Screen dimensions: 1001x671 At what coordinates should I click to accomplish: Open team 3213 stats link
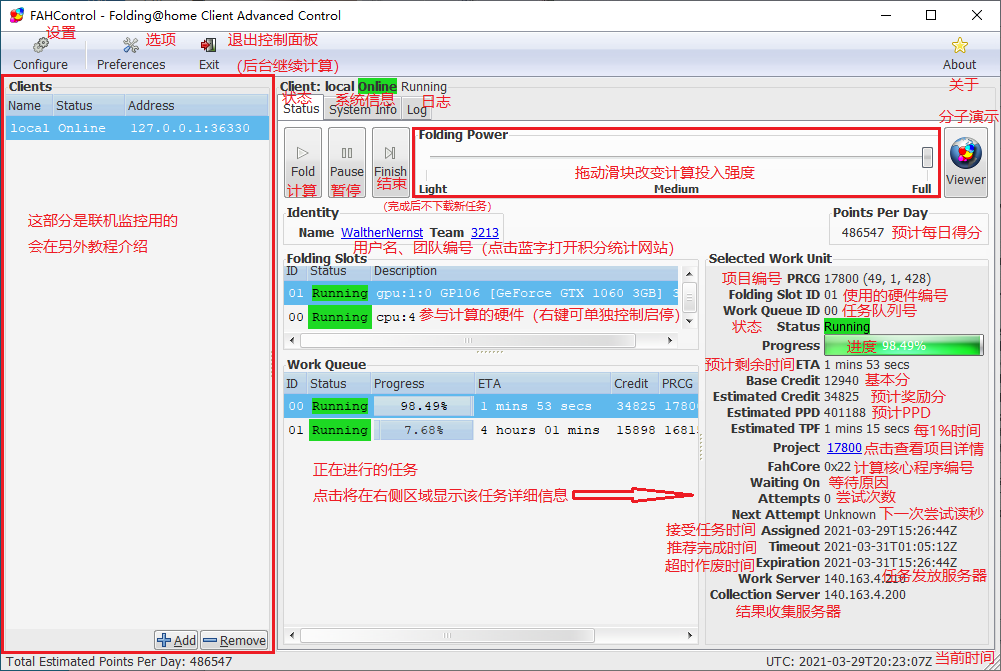[485, 233]
